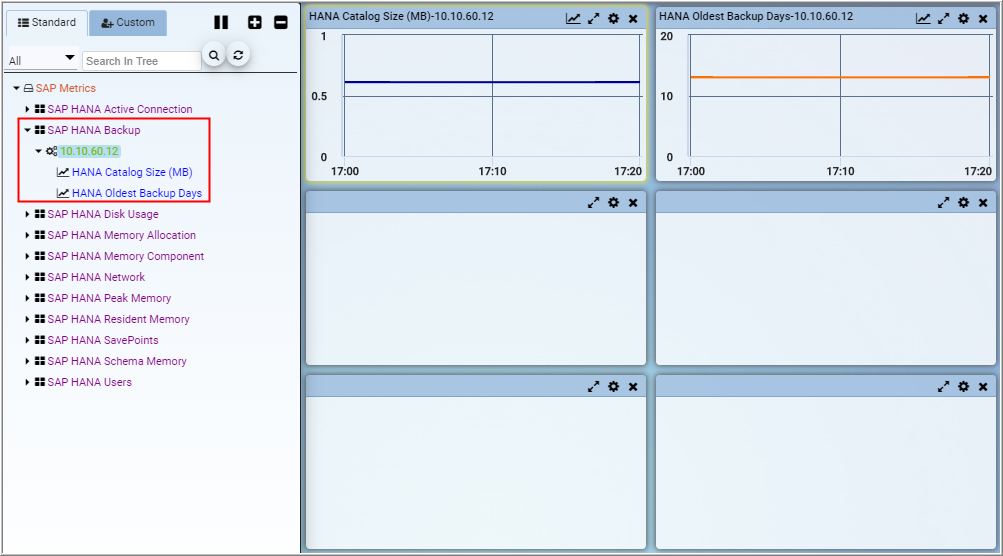The width and height of the screenshot is (1003, 556).
Task: Open settings of middle-right empty panel
Action: [x=963, y=203]
